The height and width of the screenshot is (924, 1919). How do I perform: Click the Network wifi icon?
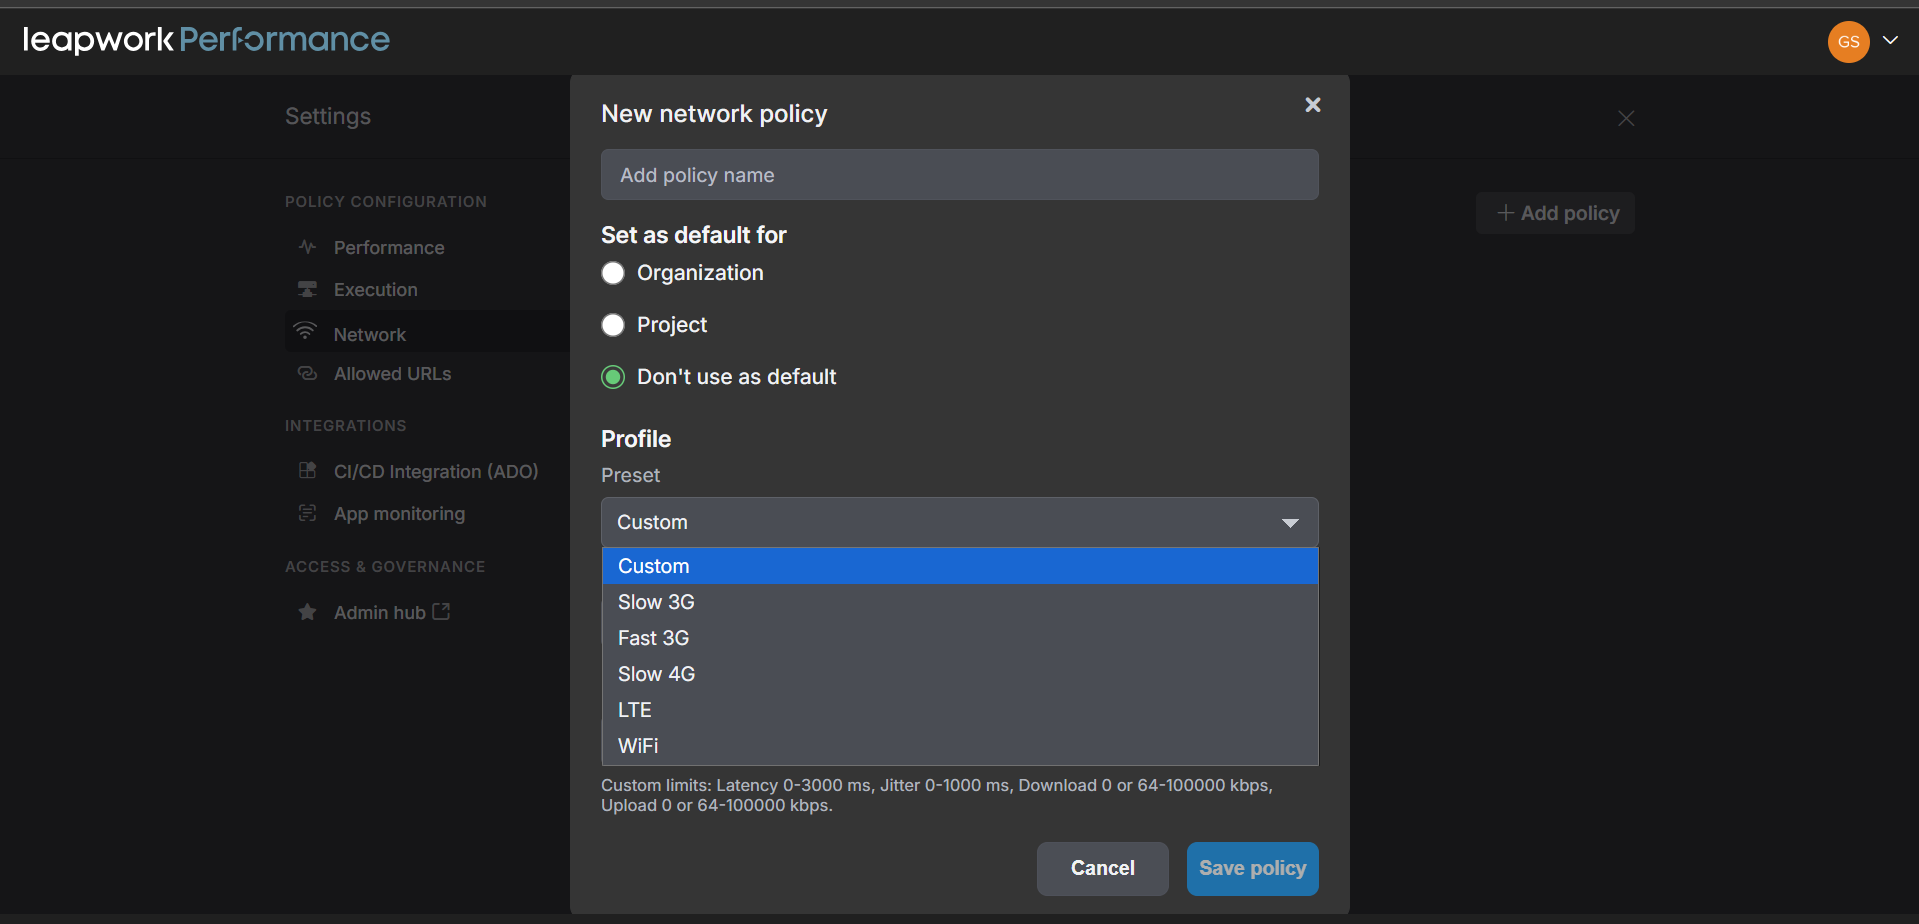[x=305, y=331]
